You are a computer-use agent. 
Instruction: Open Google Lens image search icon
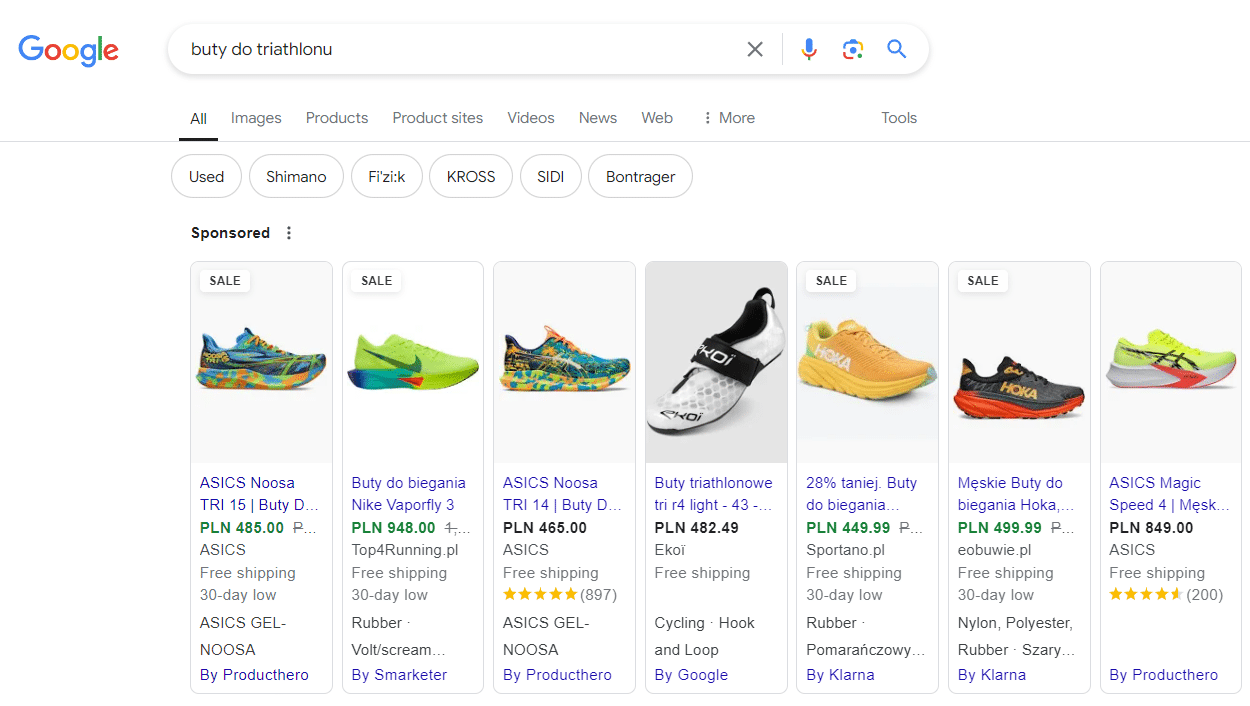tap(853, 49)
